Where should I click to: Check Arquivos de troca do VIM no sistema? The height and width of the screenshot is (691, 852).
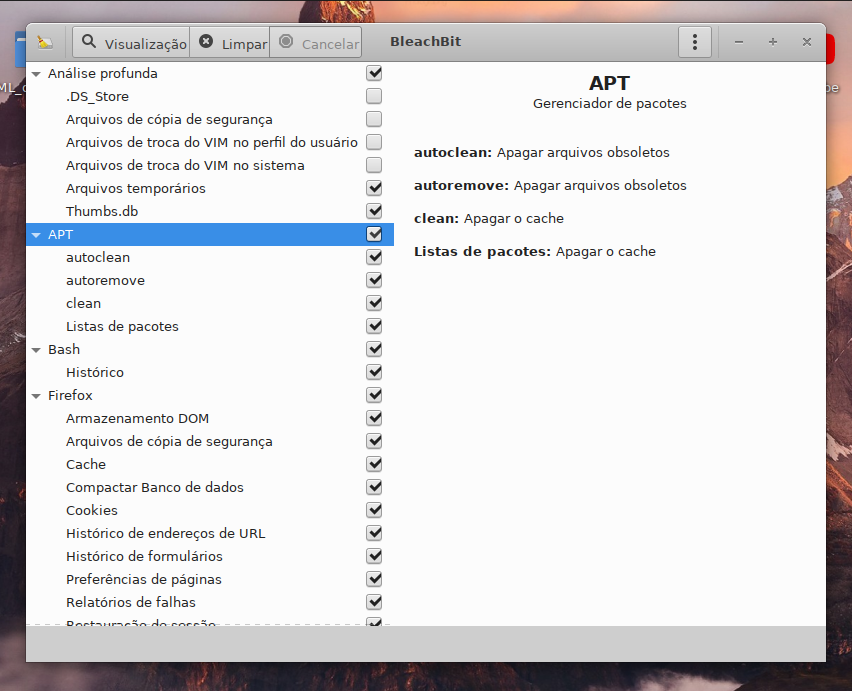374,166
